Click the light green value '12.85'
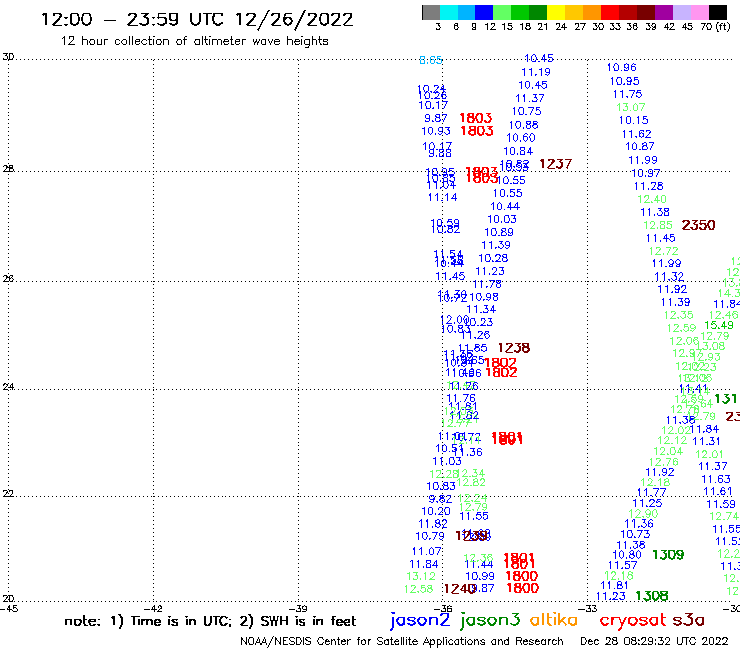Image resolution: width=740 pixels, height=650 pixels. pos(657,225)
